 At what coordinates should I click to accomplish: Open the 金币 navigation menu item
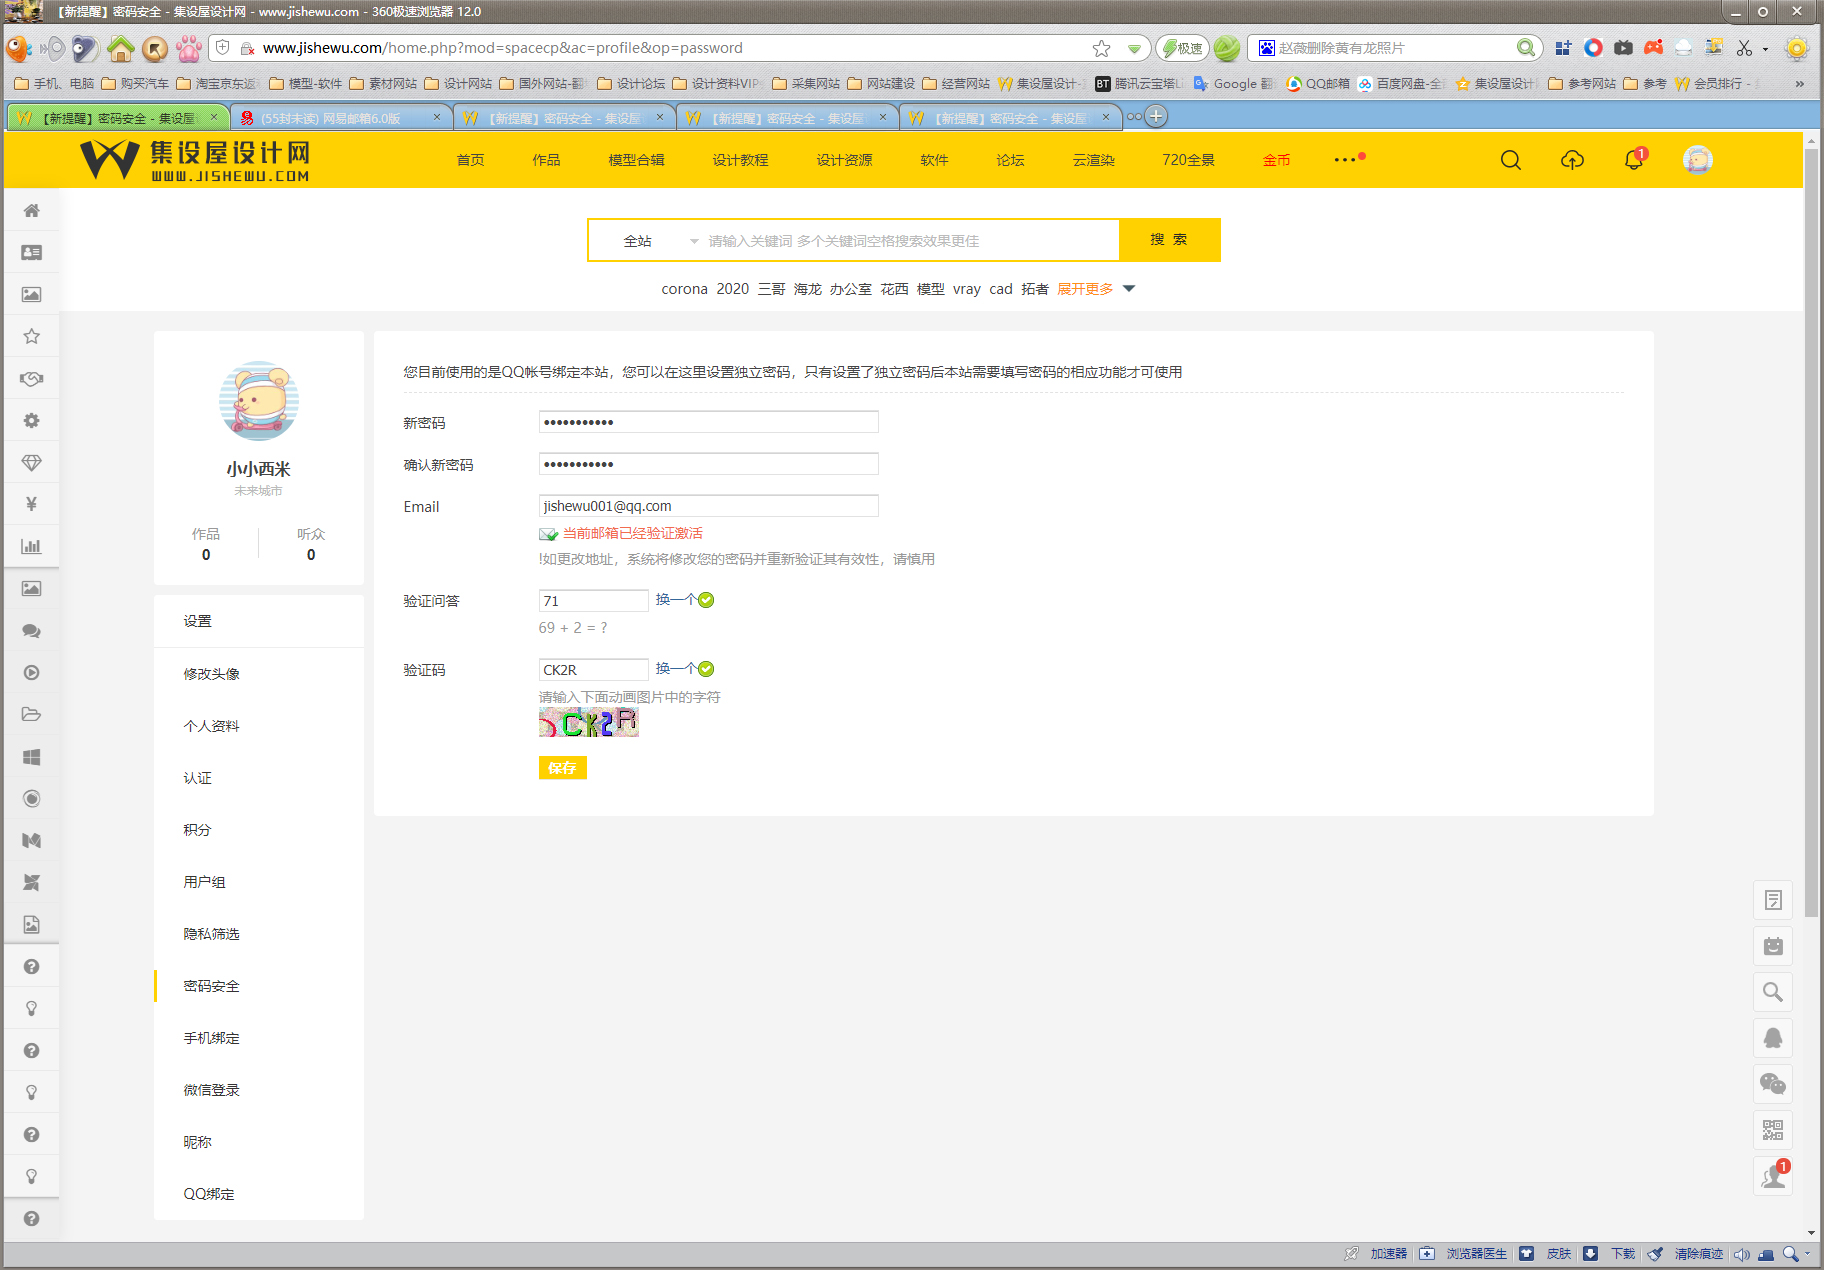coord(1277,160)
